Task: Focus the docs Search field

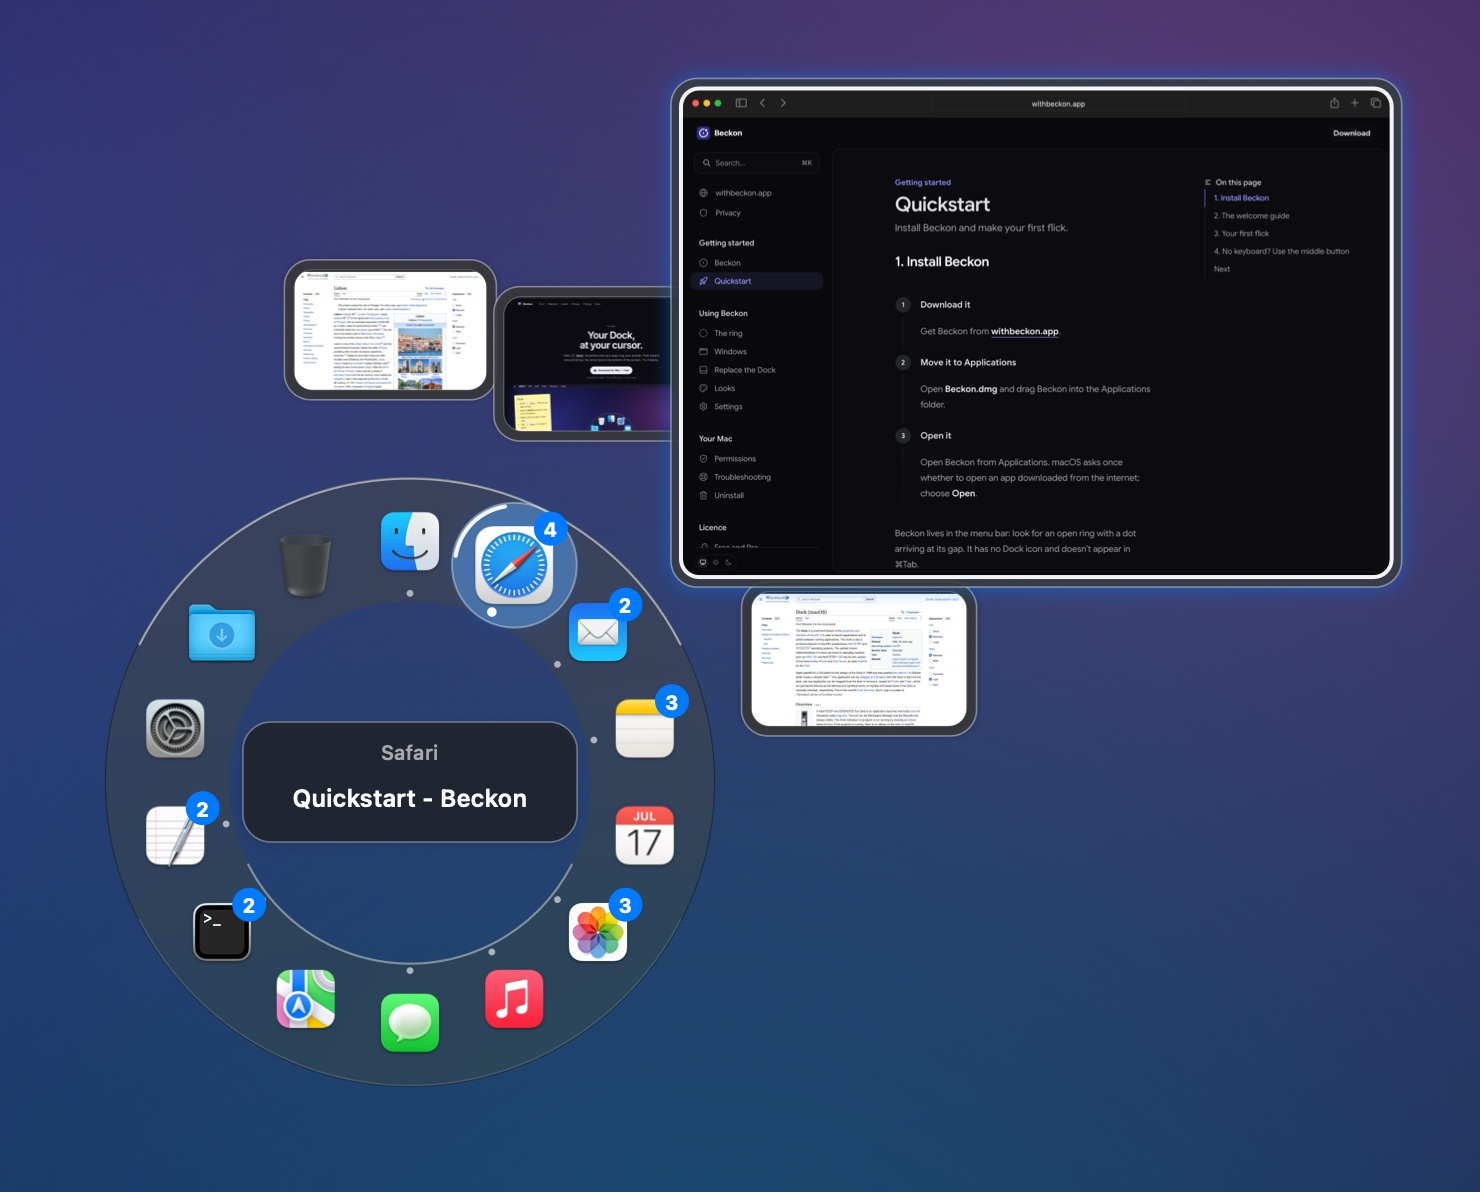Action: [x=757, y=163]
